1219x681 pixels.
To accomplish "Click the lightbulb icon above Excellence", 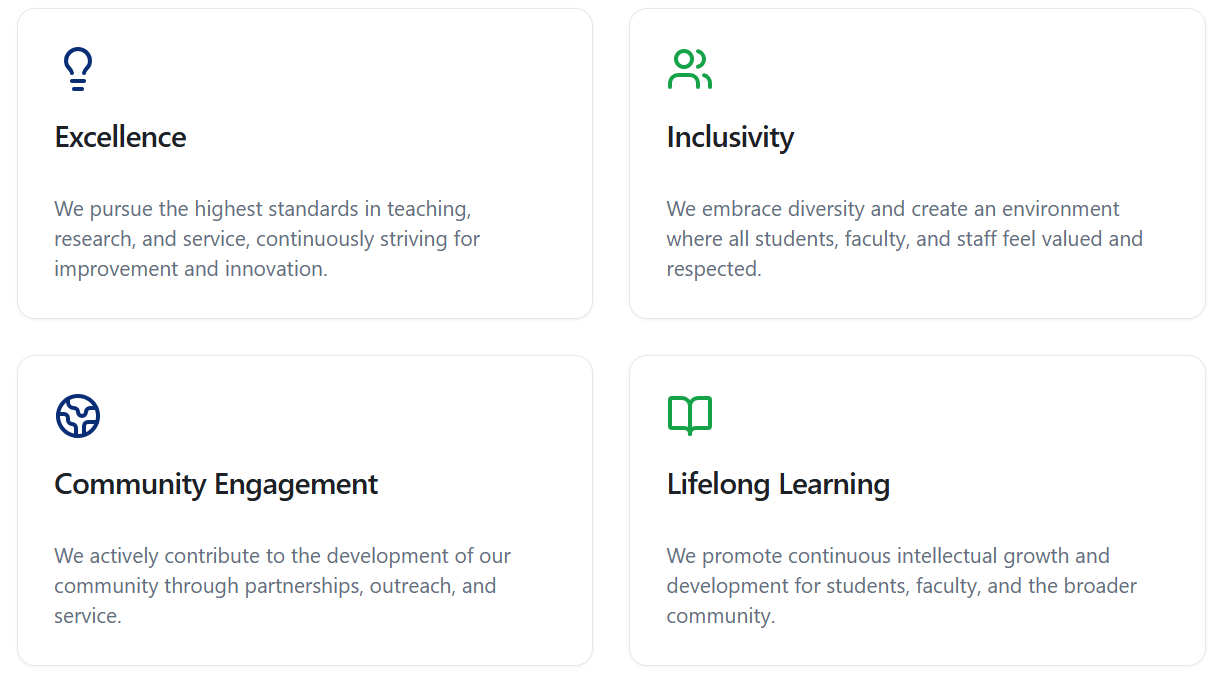I will coord(78,69).
